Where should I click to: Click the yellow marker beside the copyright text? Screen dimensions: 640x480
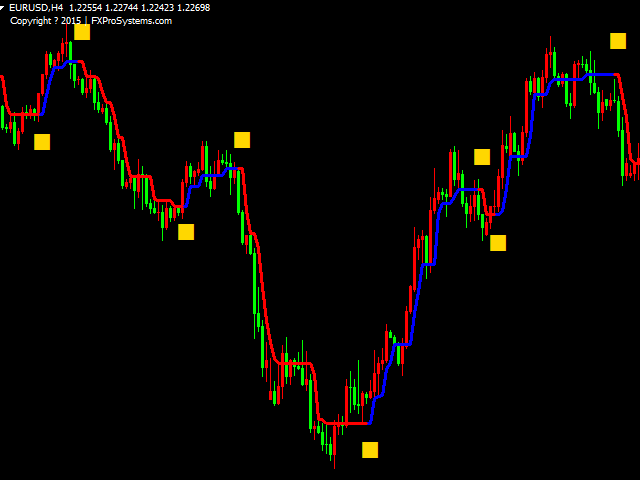pyautogui.click(x=82, y=32)
